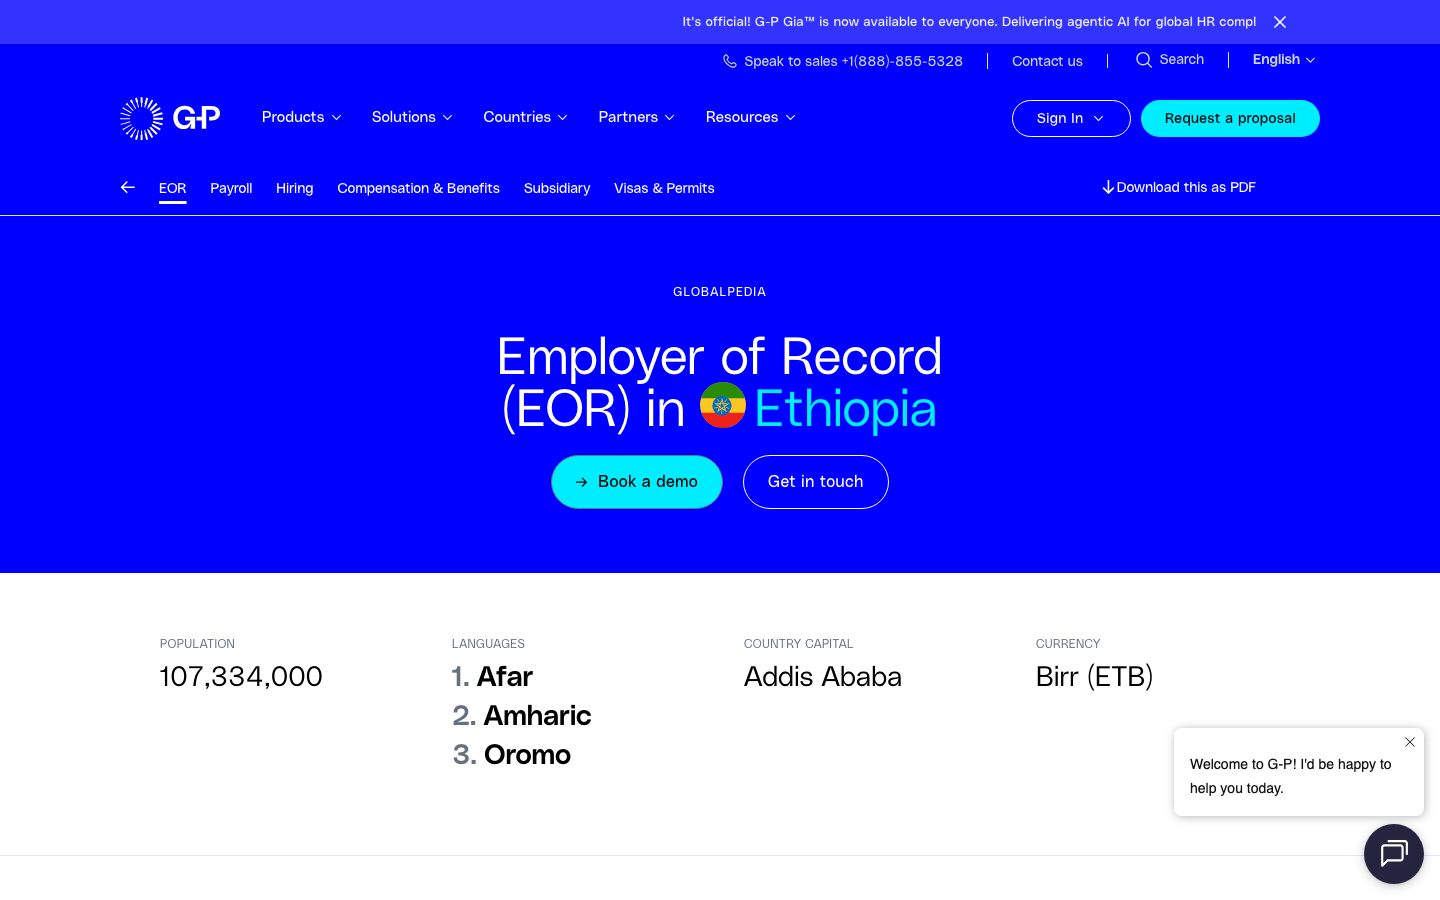Click the language Oromo
The image size is (1440, 900).
point(527,755)
